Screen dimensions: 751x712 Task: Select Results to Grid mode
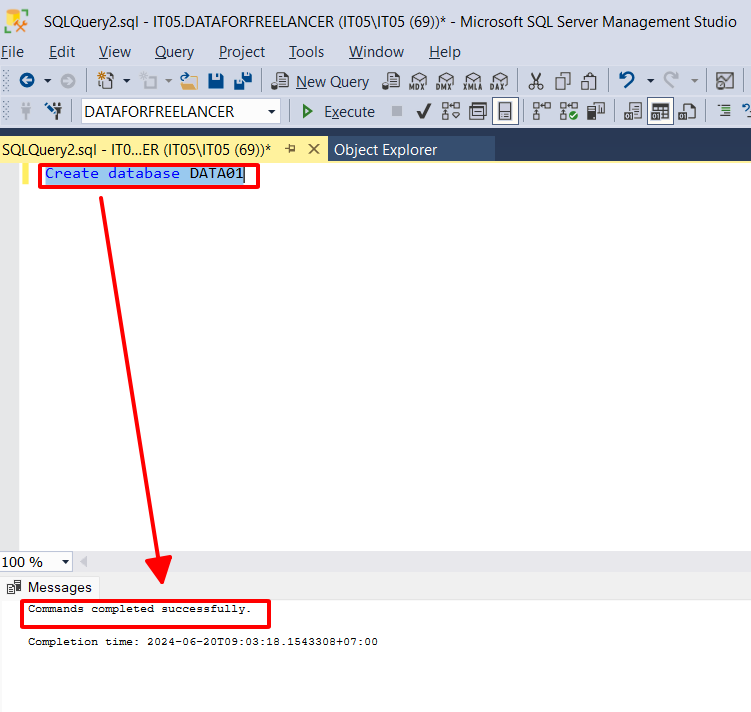click(x=660, y=111)
